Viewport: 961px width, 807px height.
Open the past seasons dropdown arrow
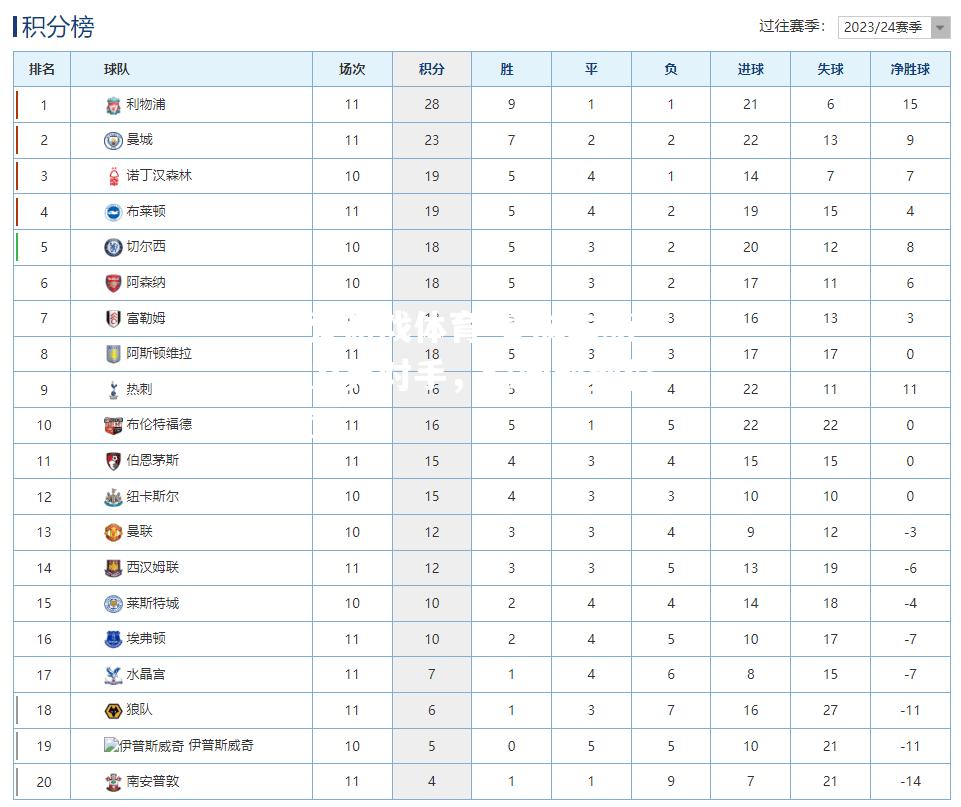point(940,27)
